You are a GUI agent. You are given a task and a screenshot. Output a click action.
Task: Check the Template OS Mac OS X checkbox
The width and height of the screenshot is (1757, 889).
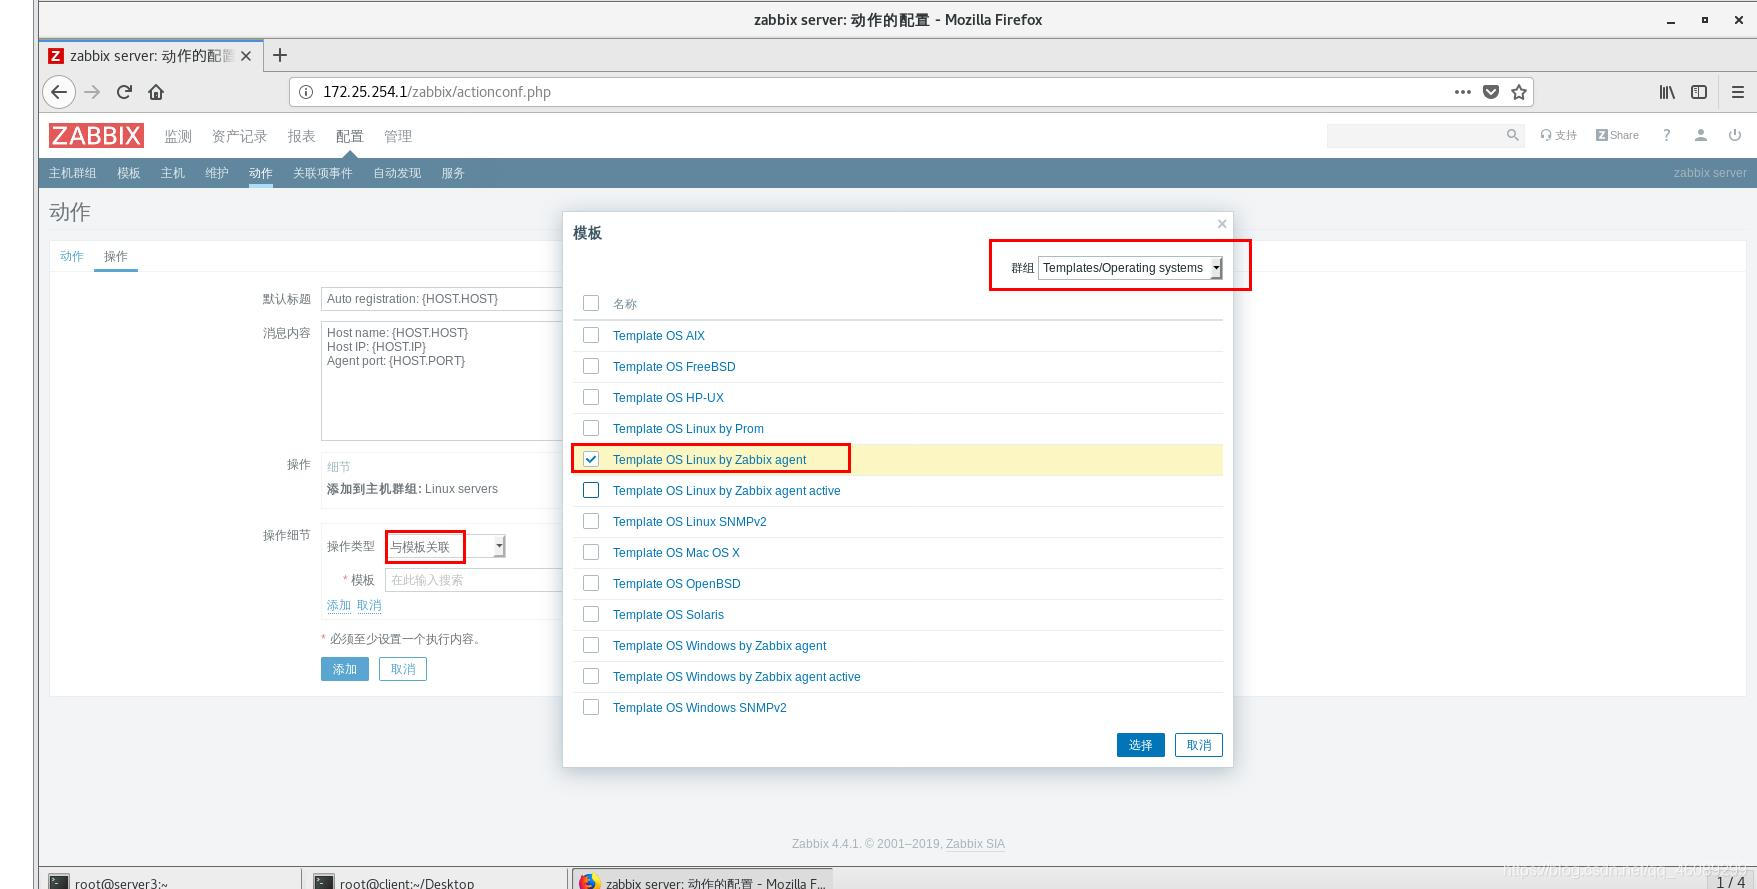(591, 552)
